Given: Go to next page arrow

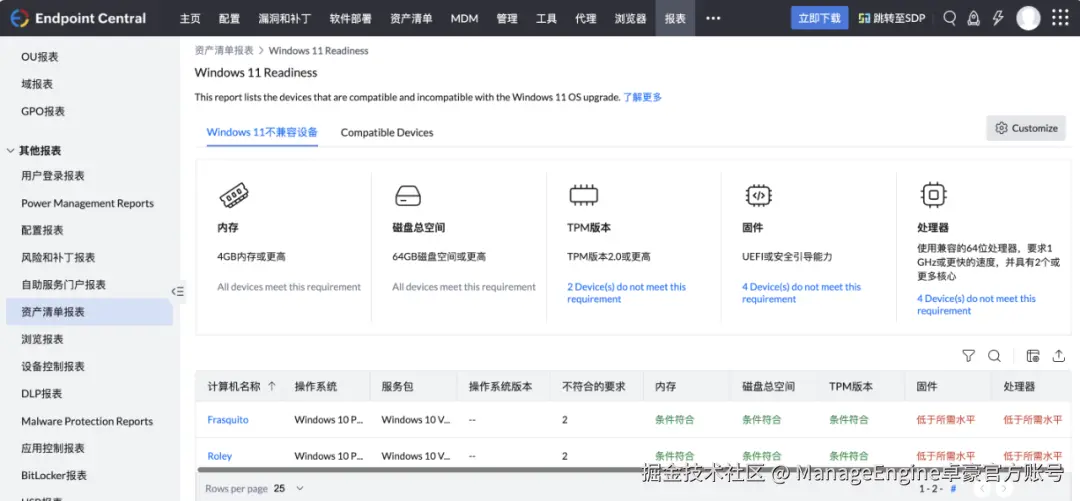Looking at the screenshot, I should (x=1004, y=489).
